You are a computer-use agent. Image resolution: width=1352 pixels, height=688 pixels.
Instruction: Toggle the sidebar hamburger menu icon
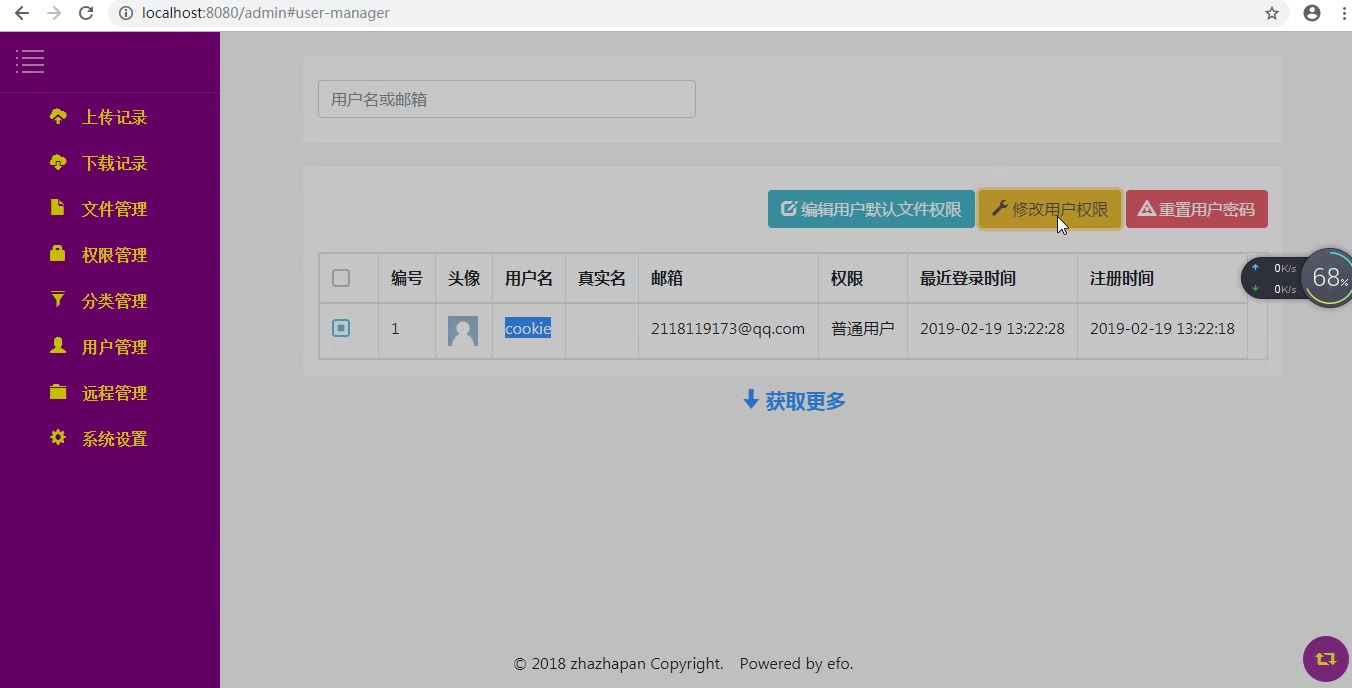coord(30,61)
